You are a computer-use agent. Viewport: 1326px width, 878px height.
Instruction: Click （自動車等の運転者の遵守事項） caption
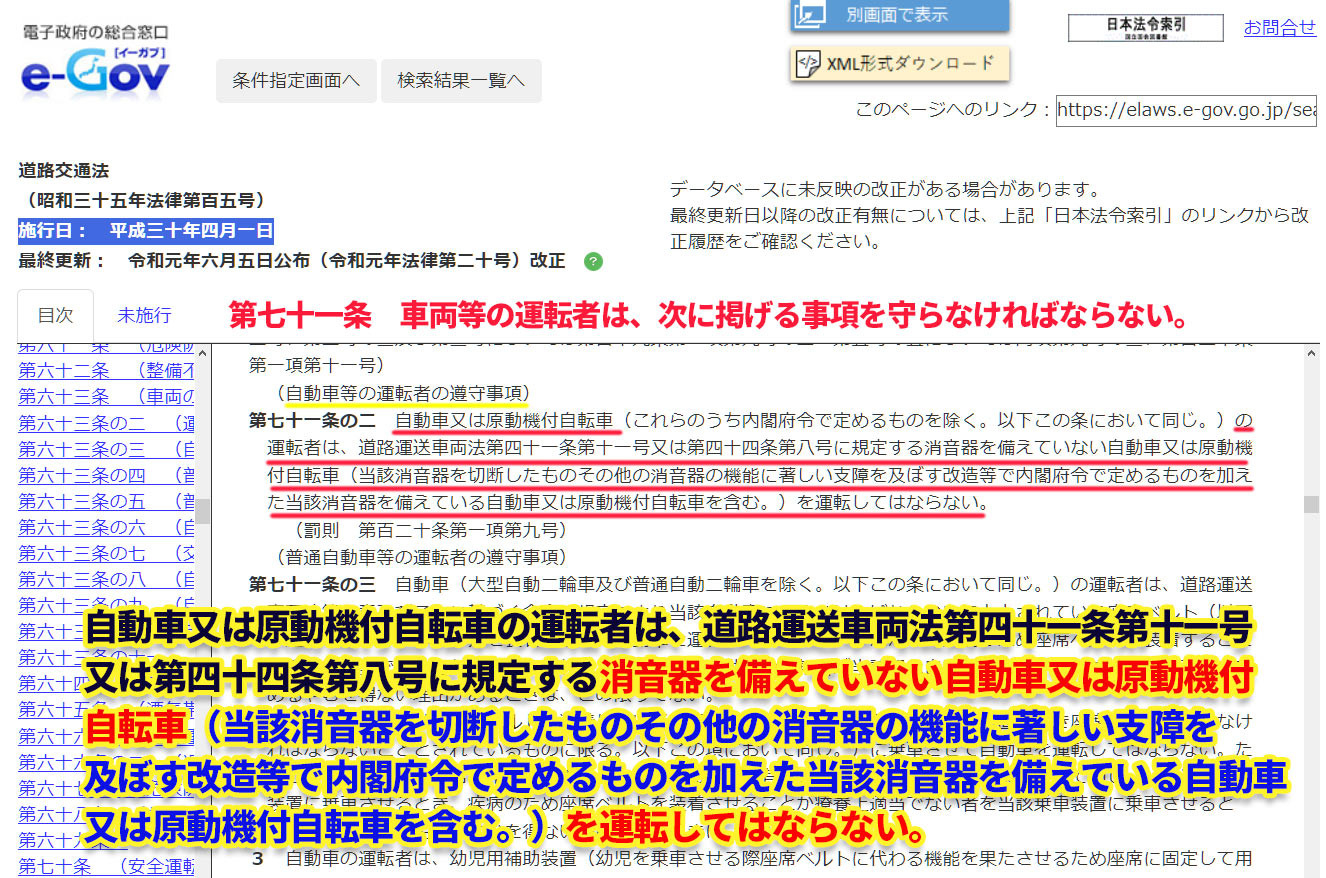click(x=402, y=393)
